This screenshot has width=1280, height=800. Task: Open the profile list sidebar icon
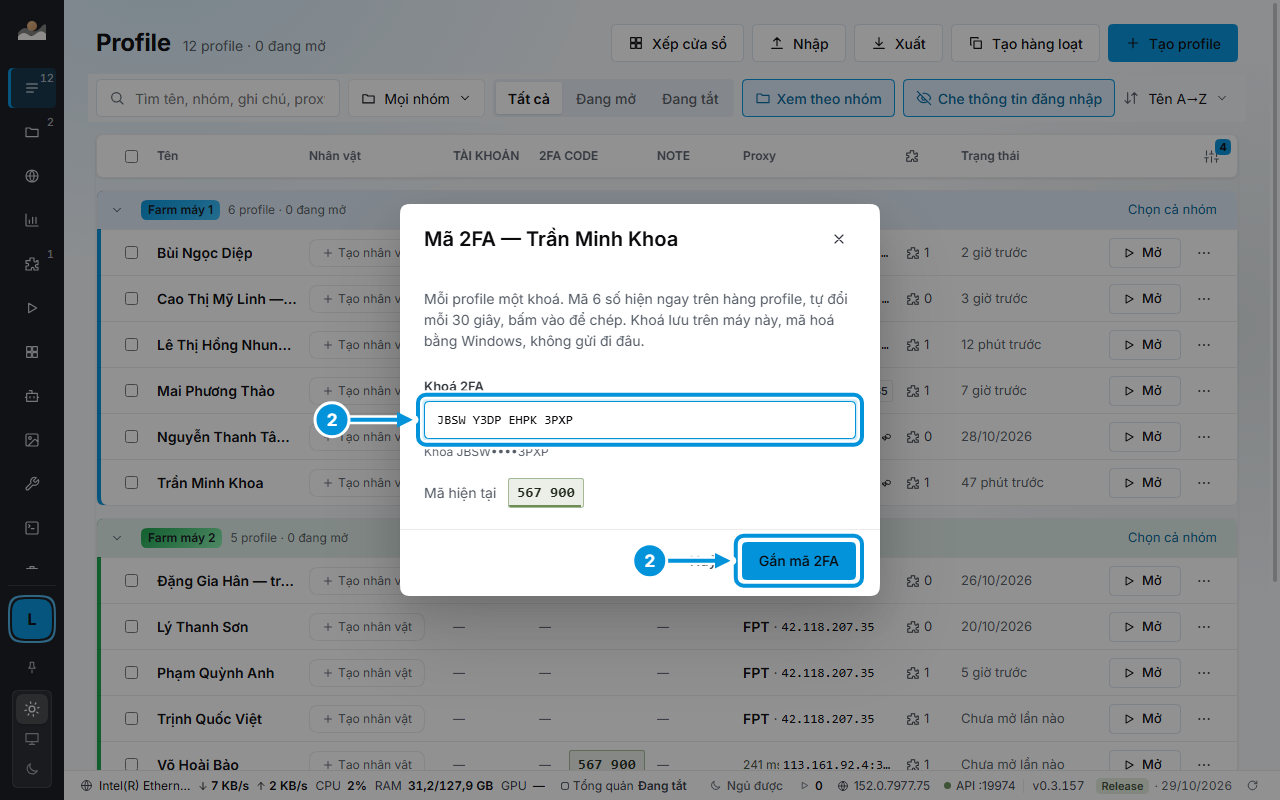[x=32, y=88]
